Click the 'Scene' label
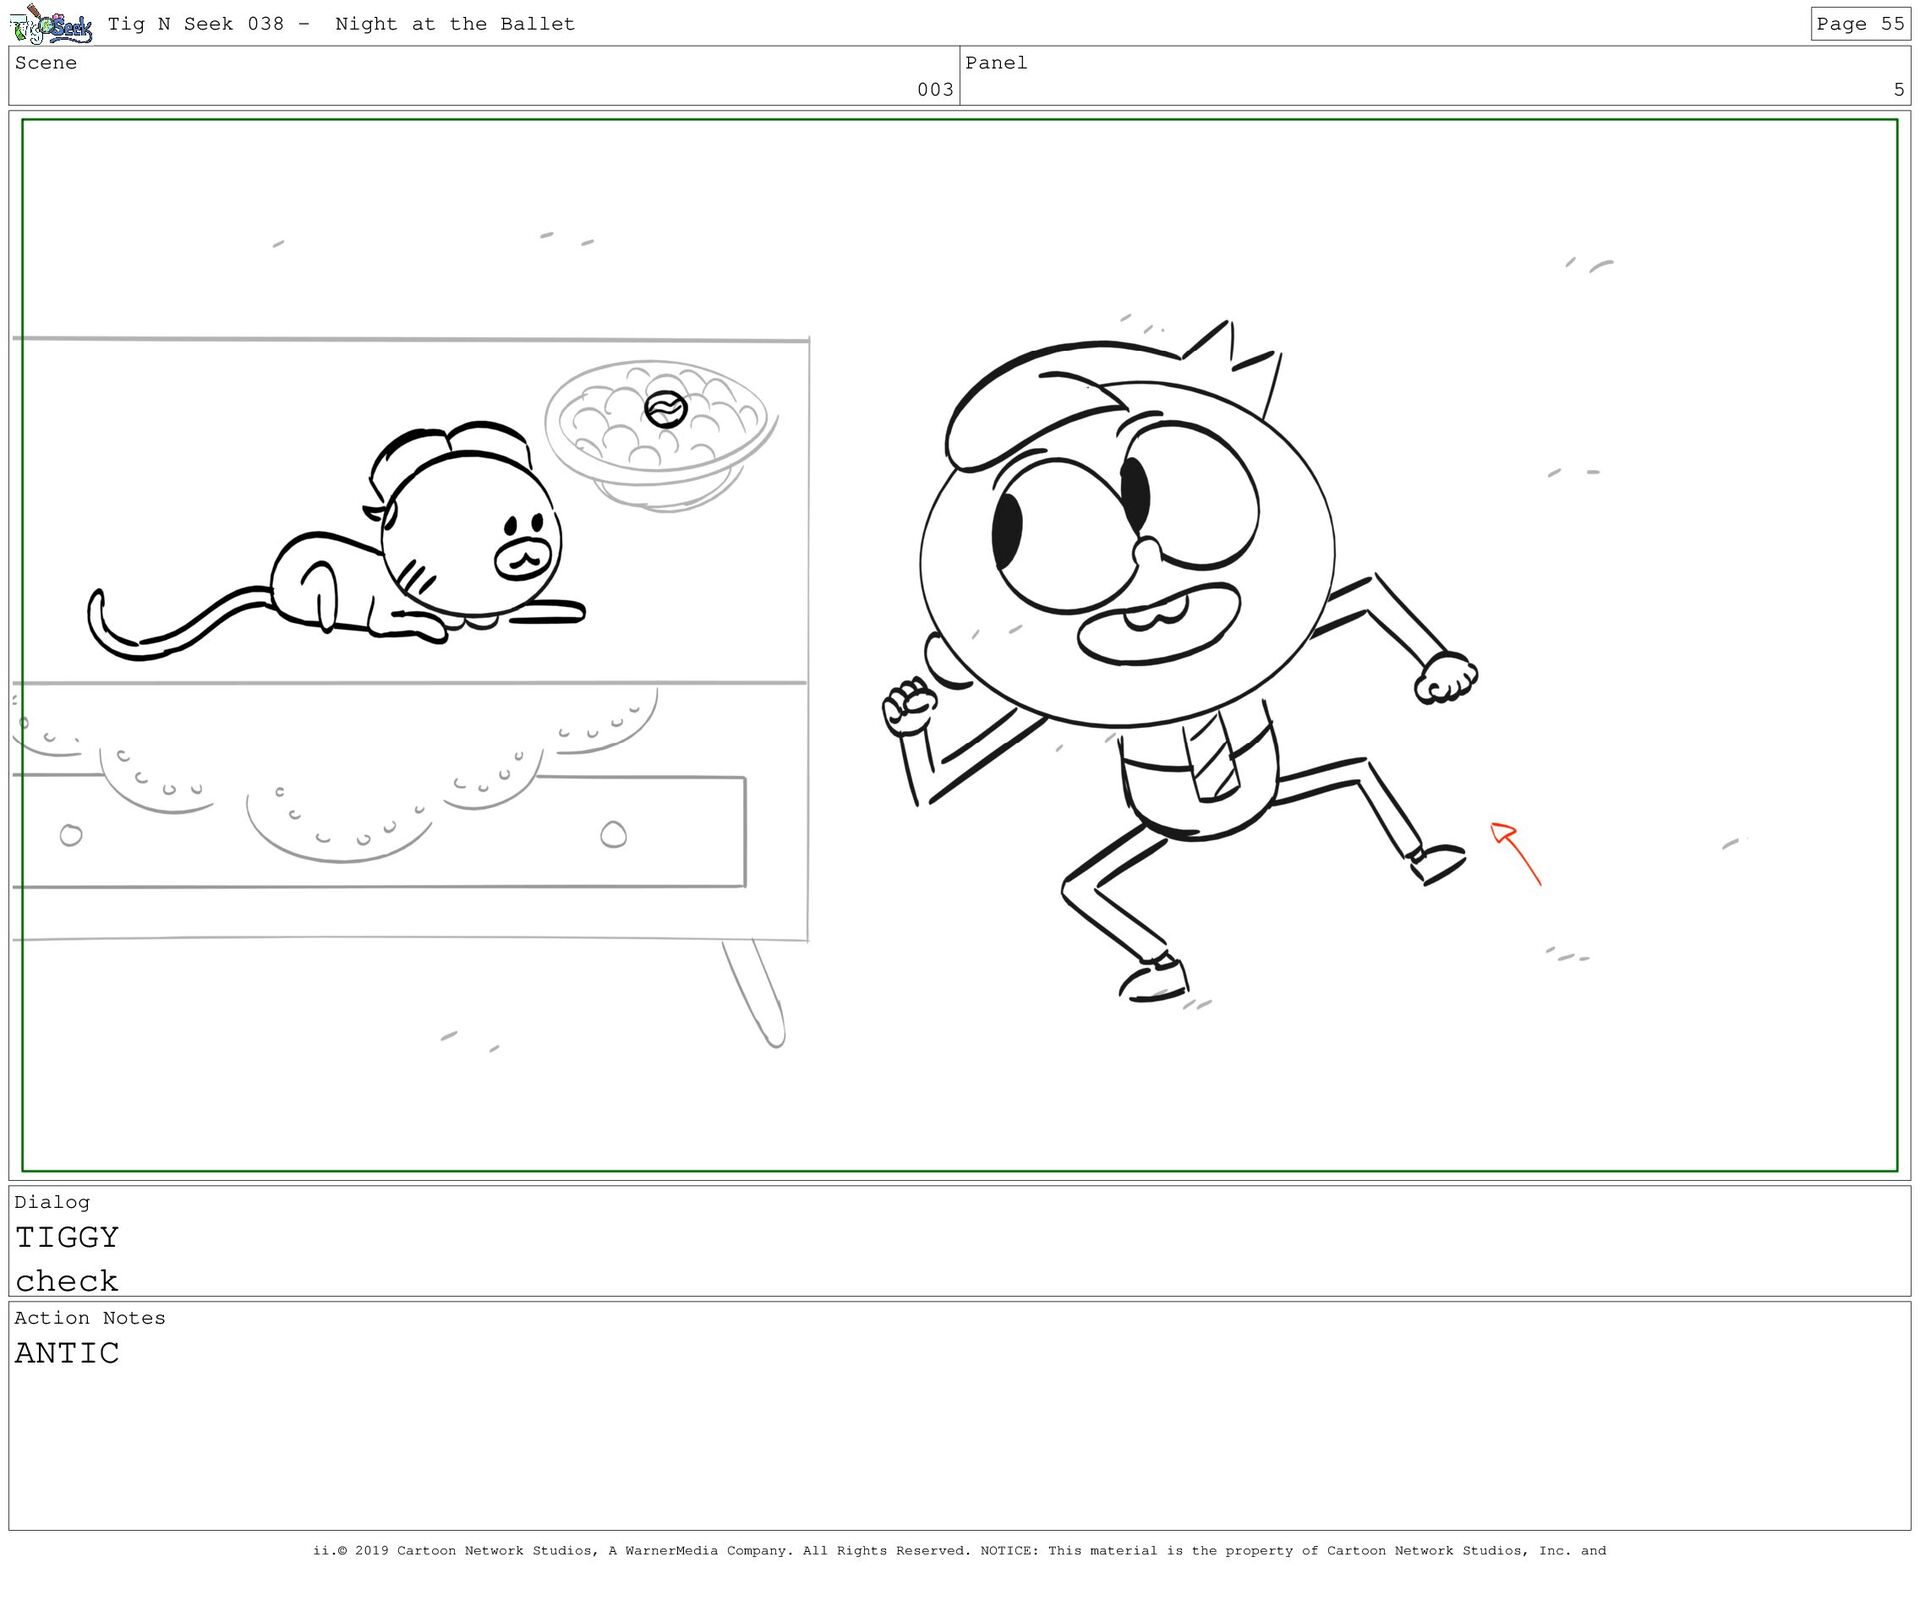Screen dimensions: 1920x1606 click(46, 63)
